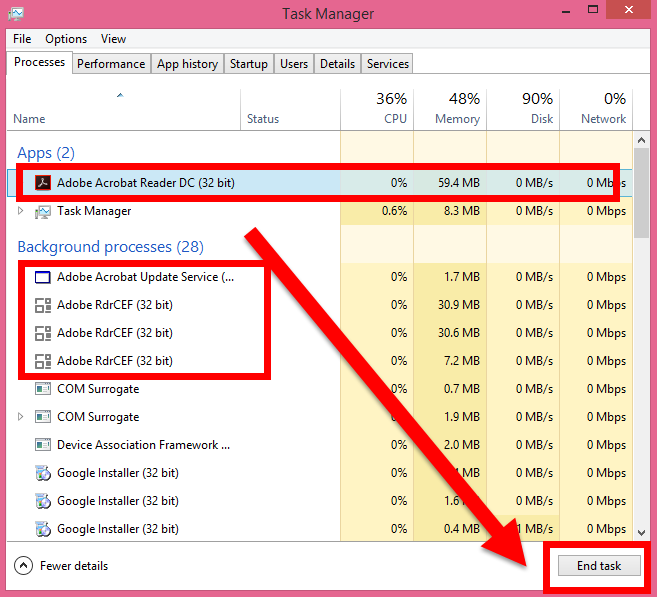Click the 8.3 MB memory value
This screenshot has height=597, width=657.
point(462,211)
